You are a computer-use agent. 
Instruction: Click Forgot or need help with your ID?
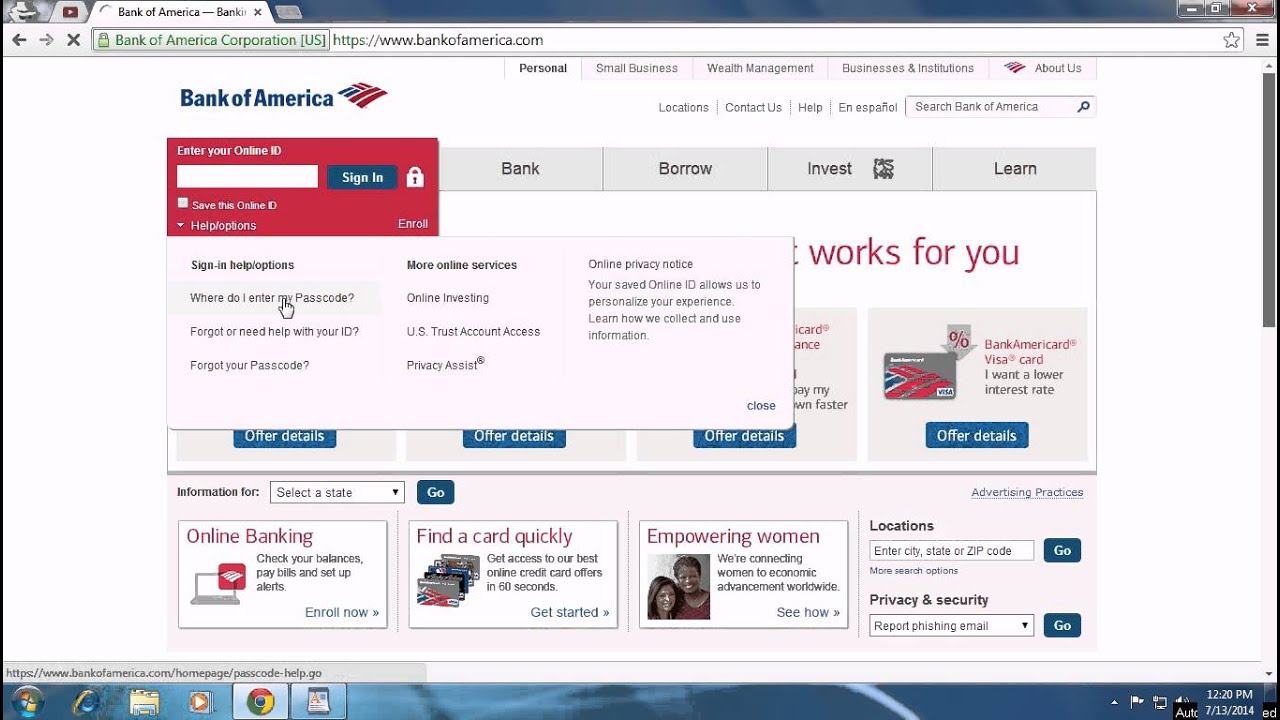click(274, 332)
